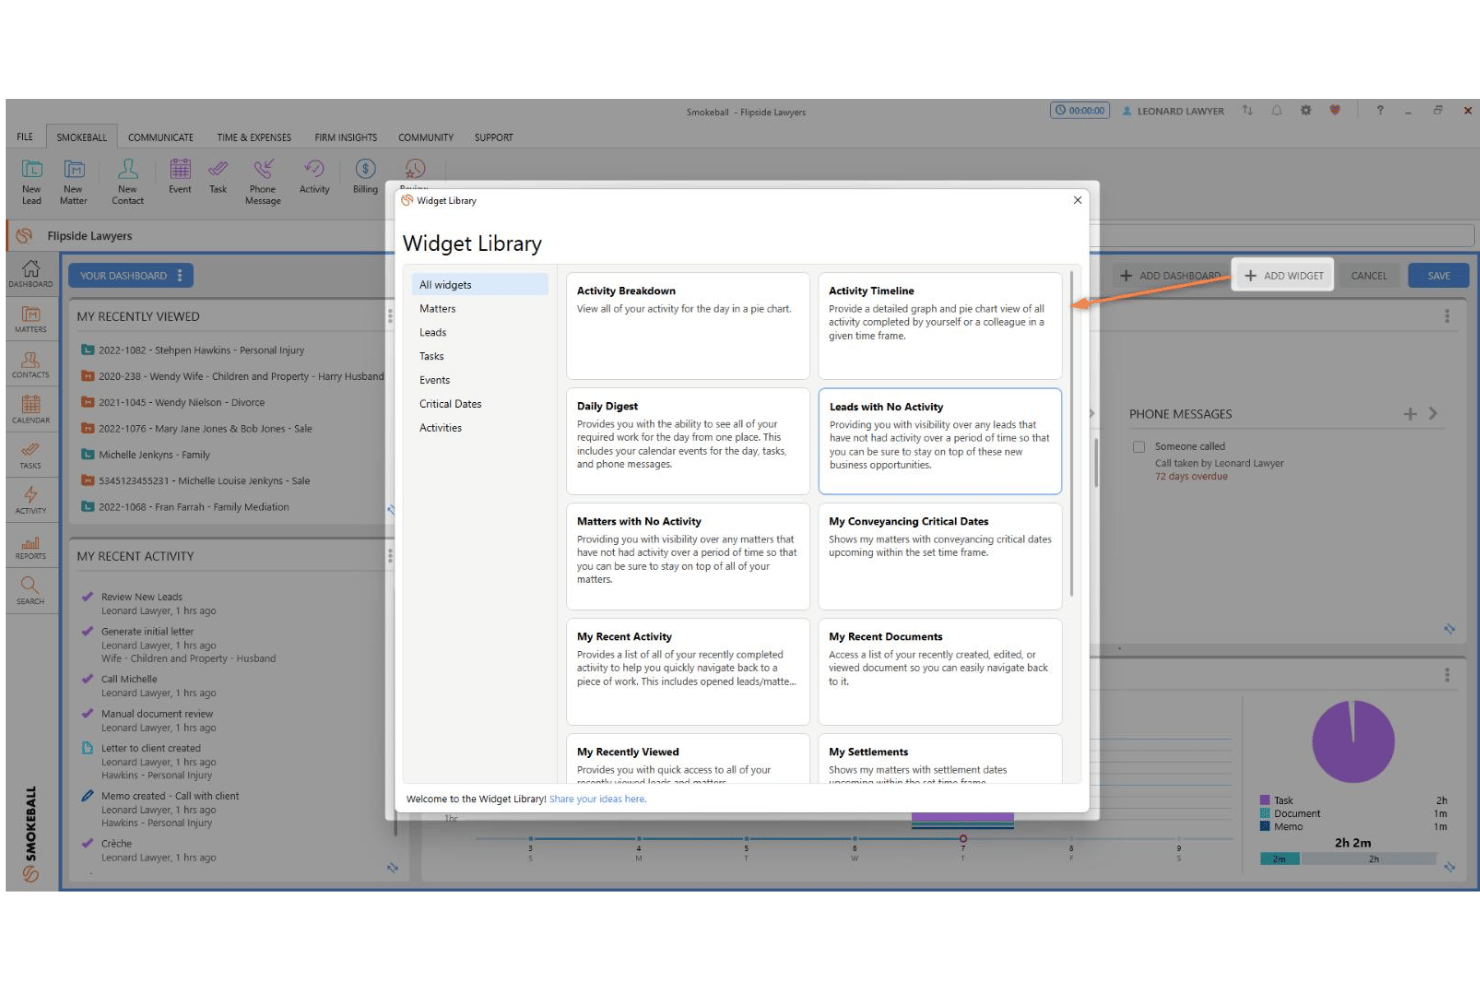The height and width of the screenshot is (987, 1480).
Task: Expand Phone Messages with the chevron arrow
Action: pos(1433,413)
